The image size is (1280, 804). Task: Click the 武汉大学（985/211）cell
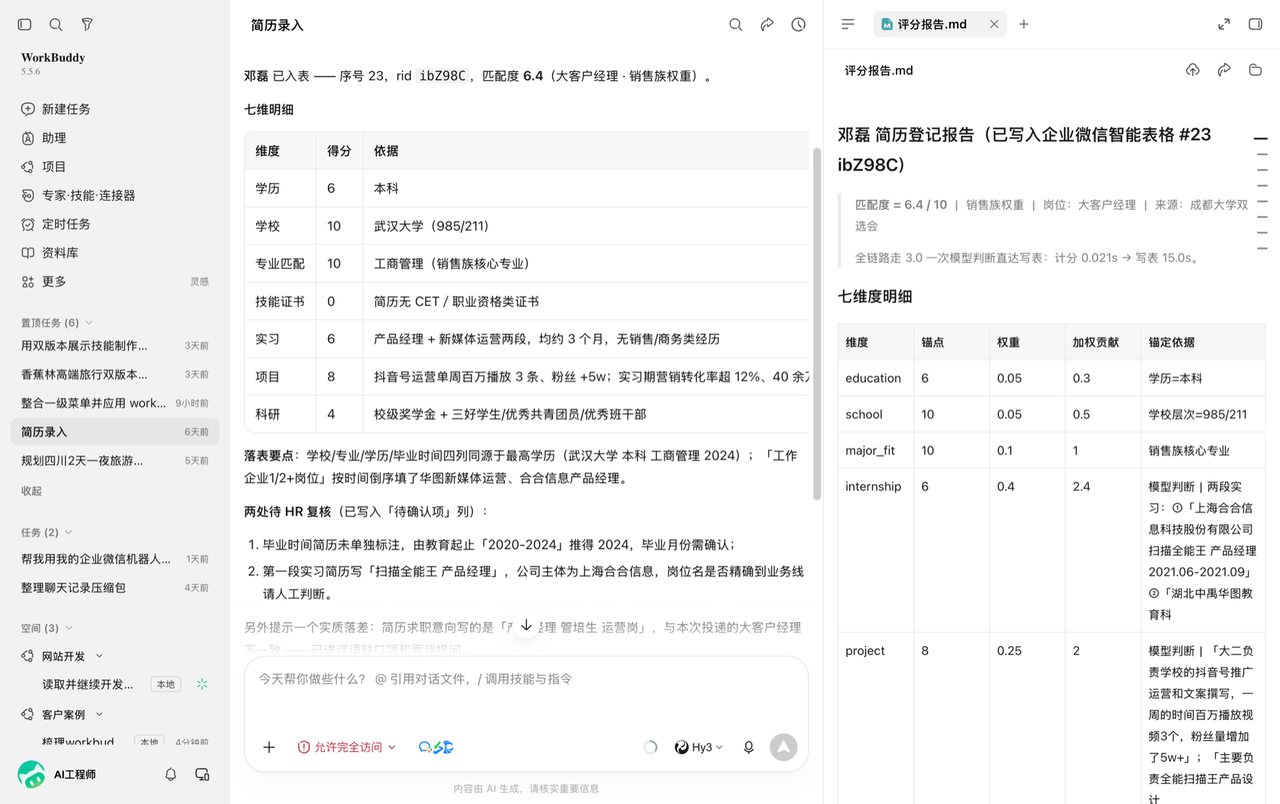tap(585, 226)
